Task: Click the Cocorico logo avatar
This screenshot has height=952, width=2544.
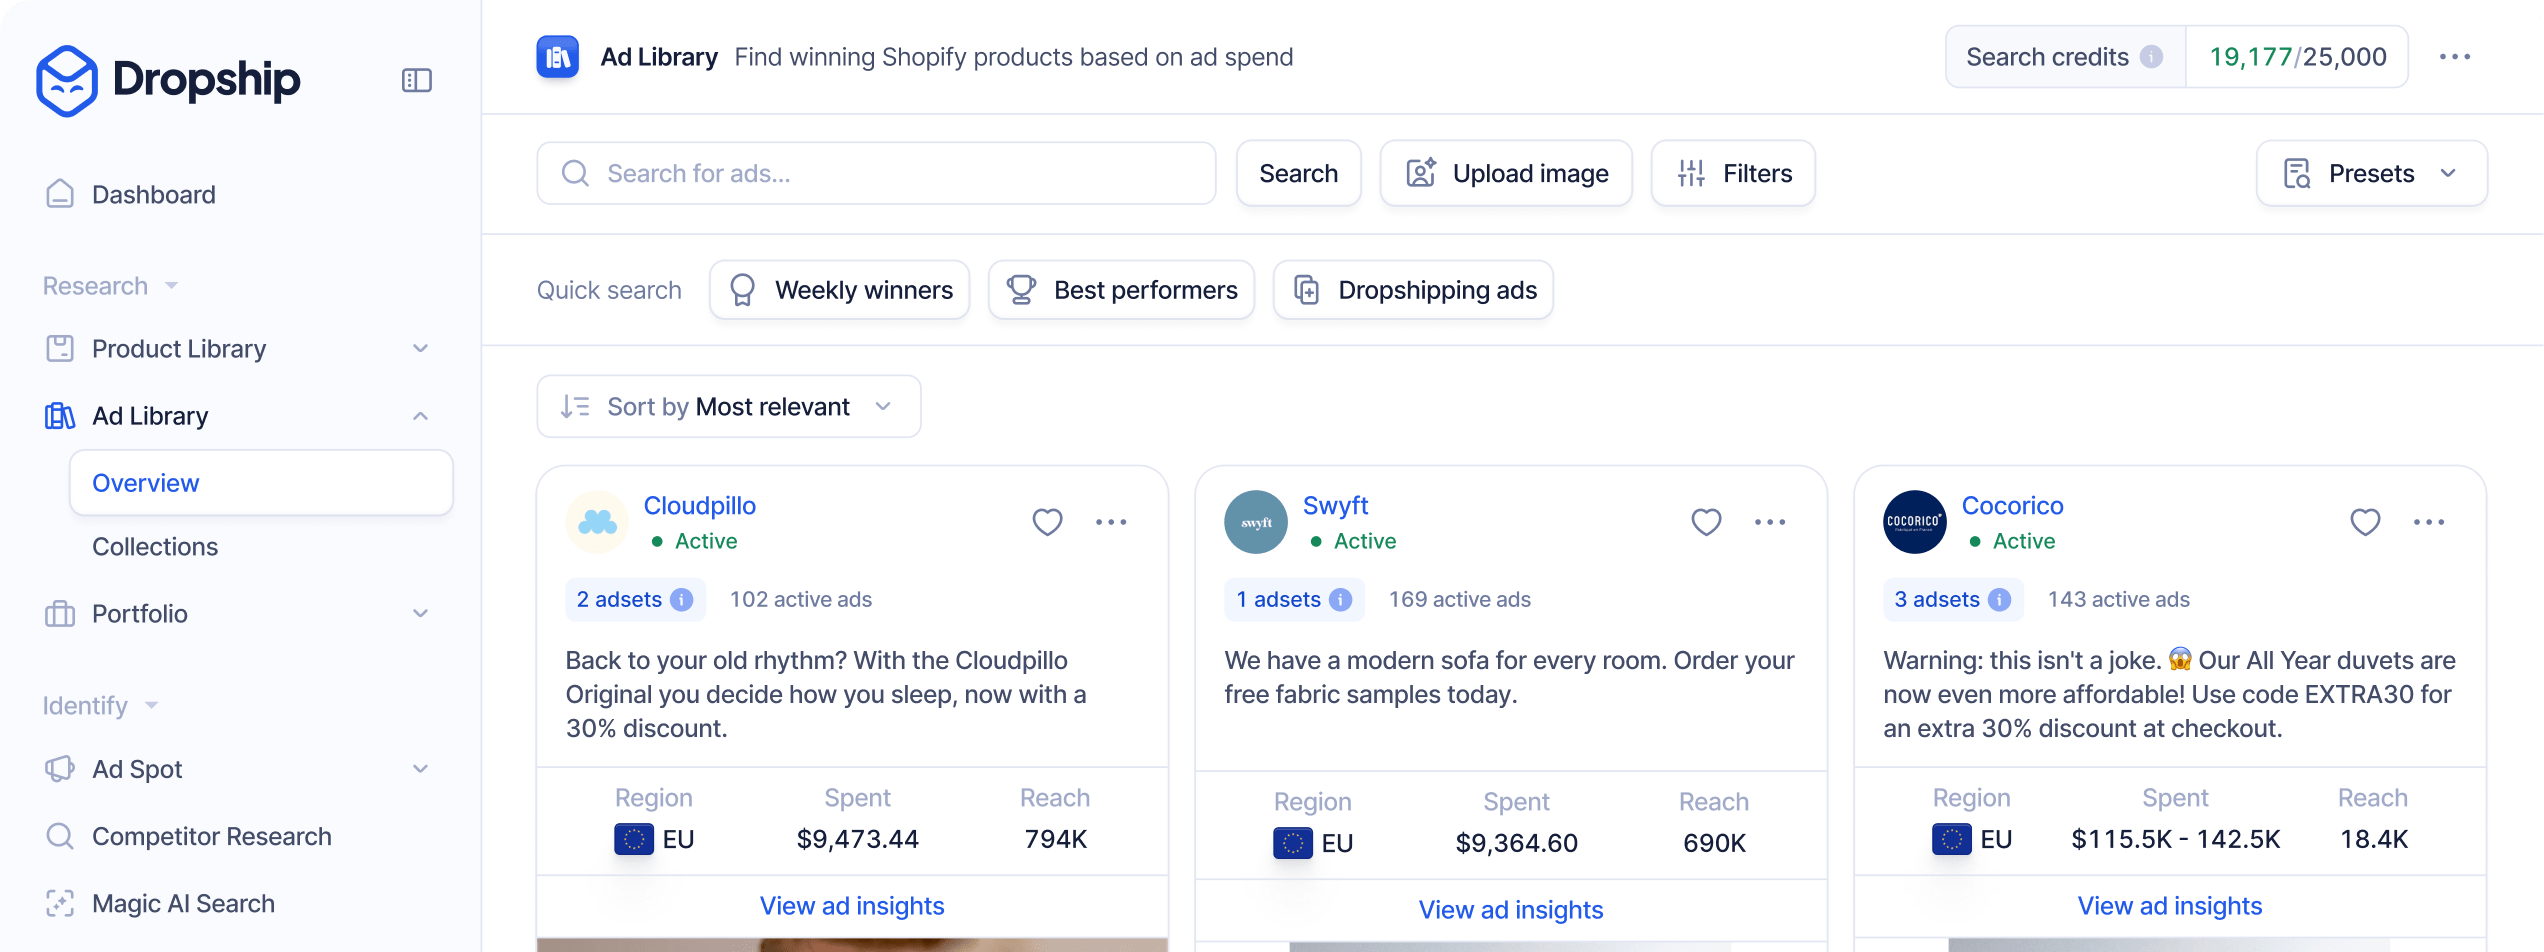Action: pos(1915,522)
